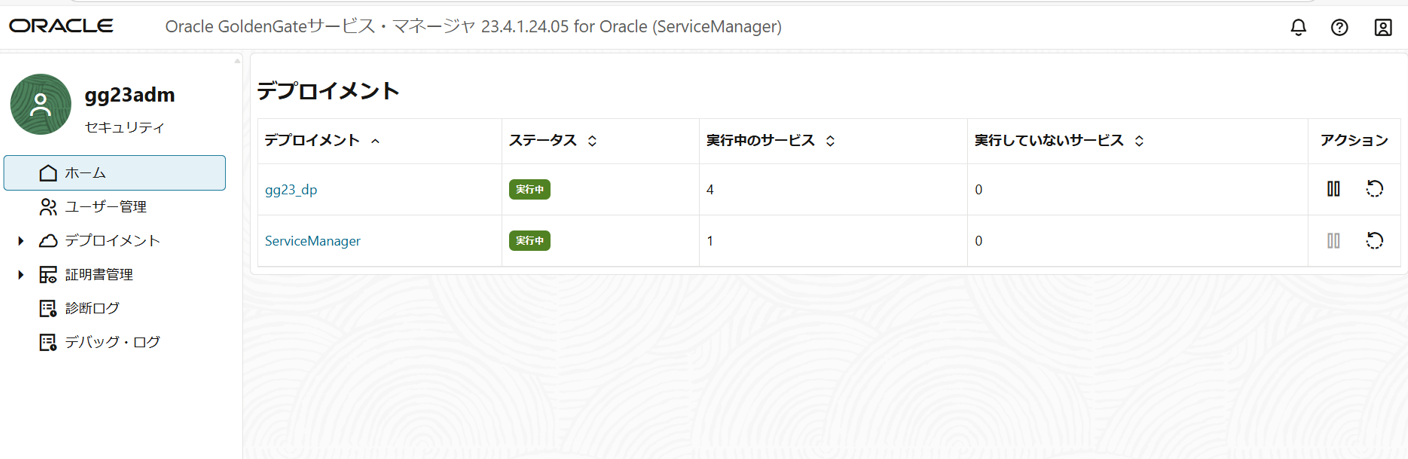Click running services value 1
Viewport: 1408px width, 459px height.
click(x=710, y=241)
